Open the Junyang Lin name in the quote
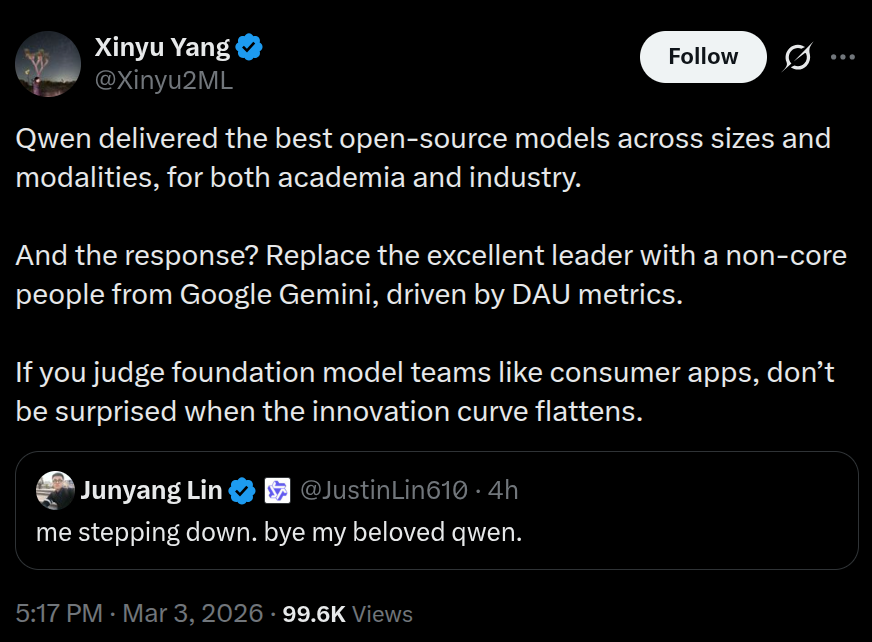This screenshot has height=642, width=872. click(150, 490)
